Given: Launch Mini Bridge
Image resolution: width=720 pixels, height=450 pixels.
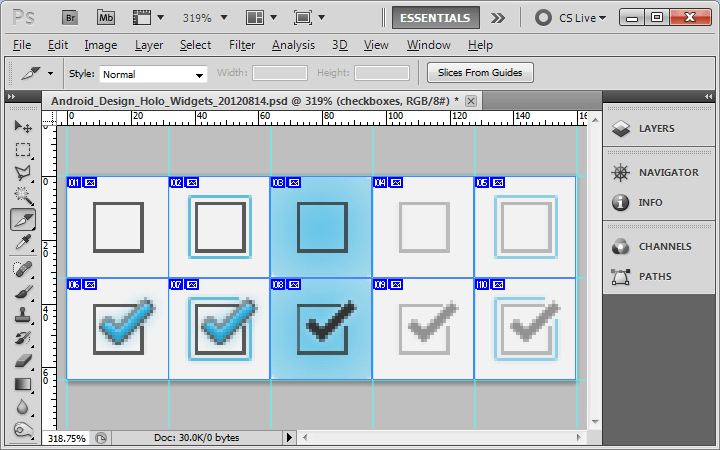Looking at the screenshot, I should 106,18.
